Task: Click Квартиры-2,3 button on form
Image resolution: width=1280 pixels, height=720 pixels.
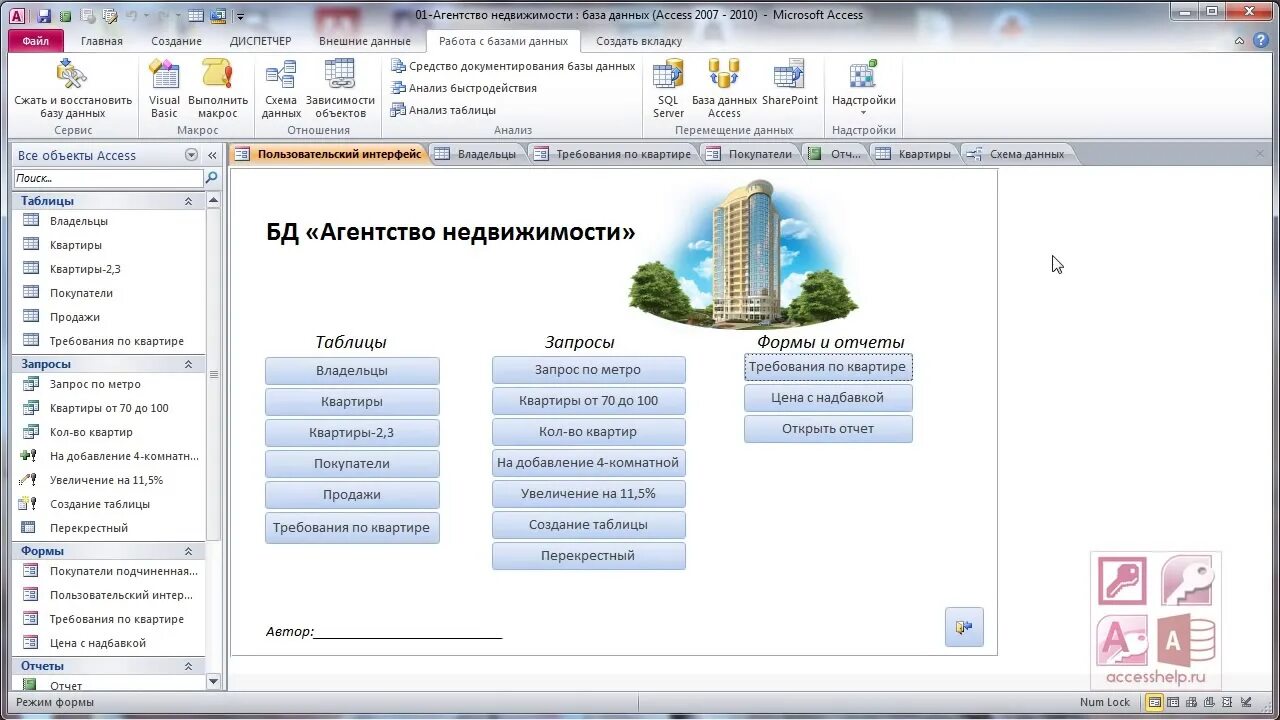Action: (x=352, y=433)
